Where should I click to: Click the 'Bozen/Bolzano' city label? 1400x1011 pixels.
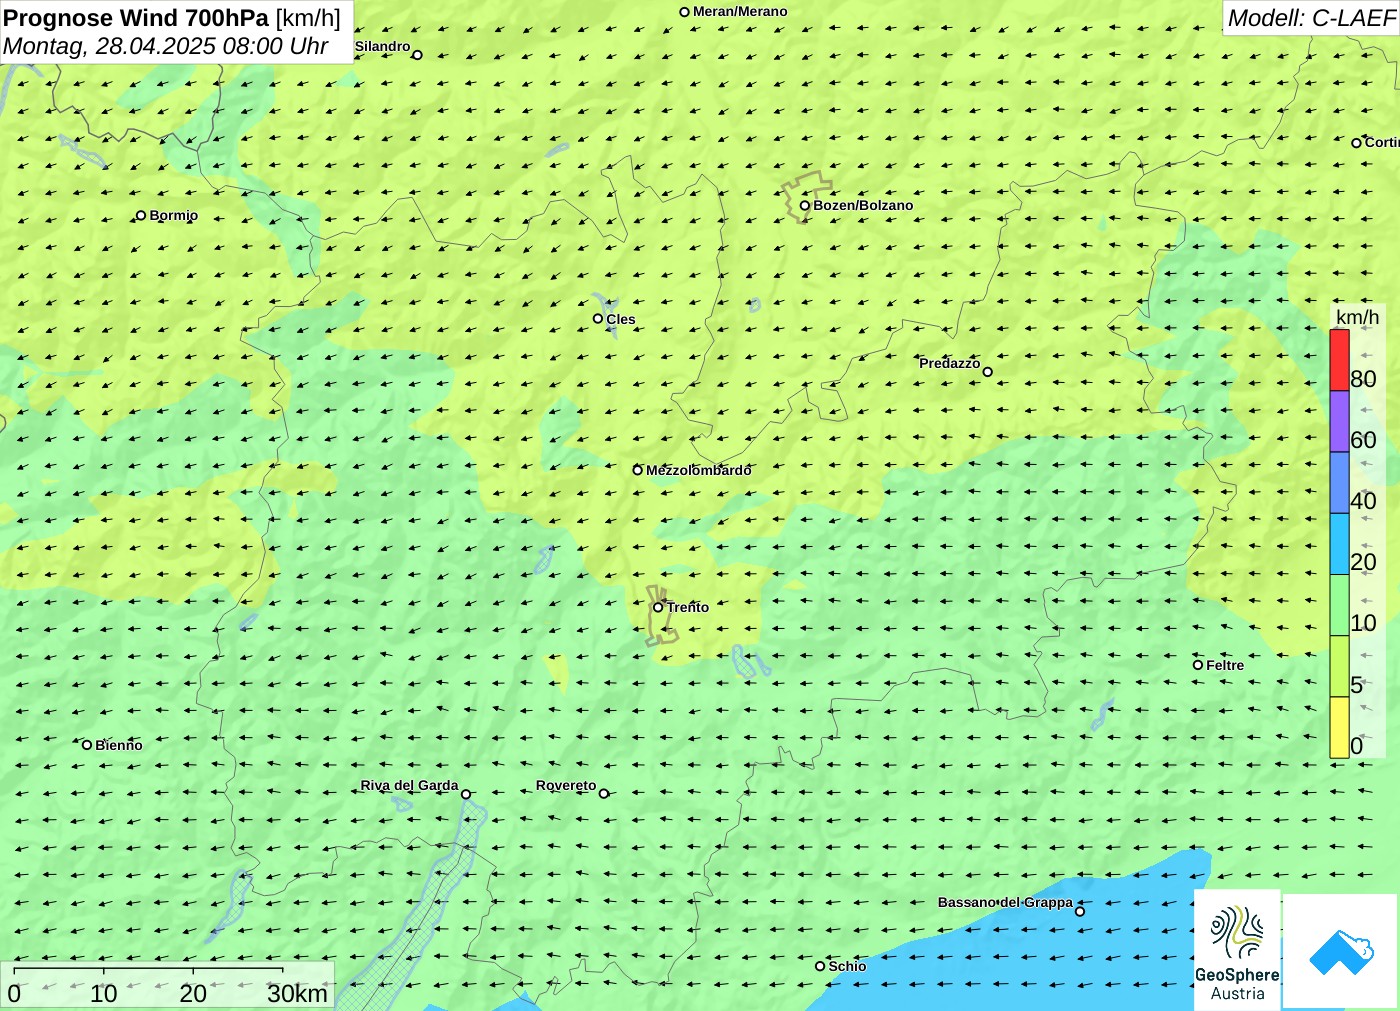863,205
